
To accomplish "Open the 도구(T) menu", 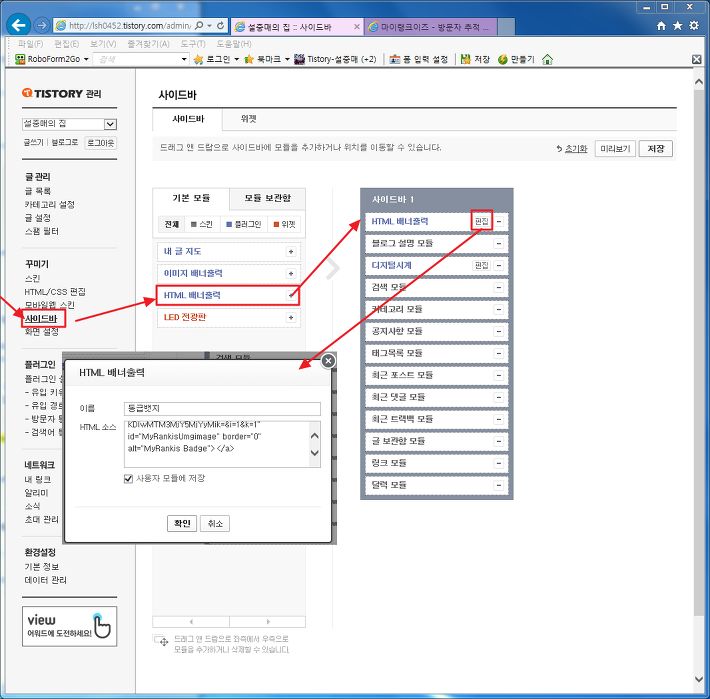I will point(193,44).
